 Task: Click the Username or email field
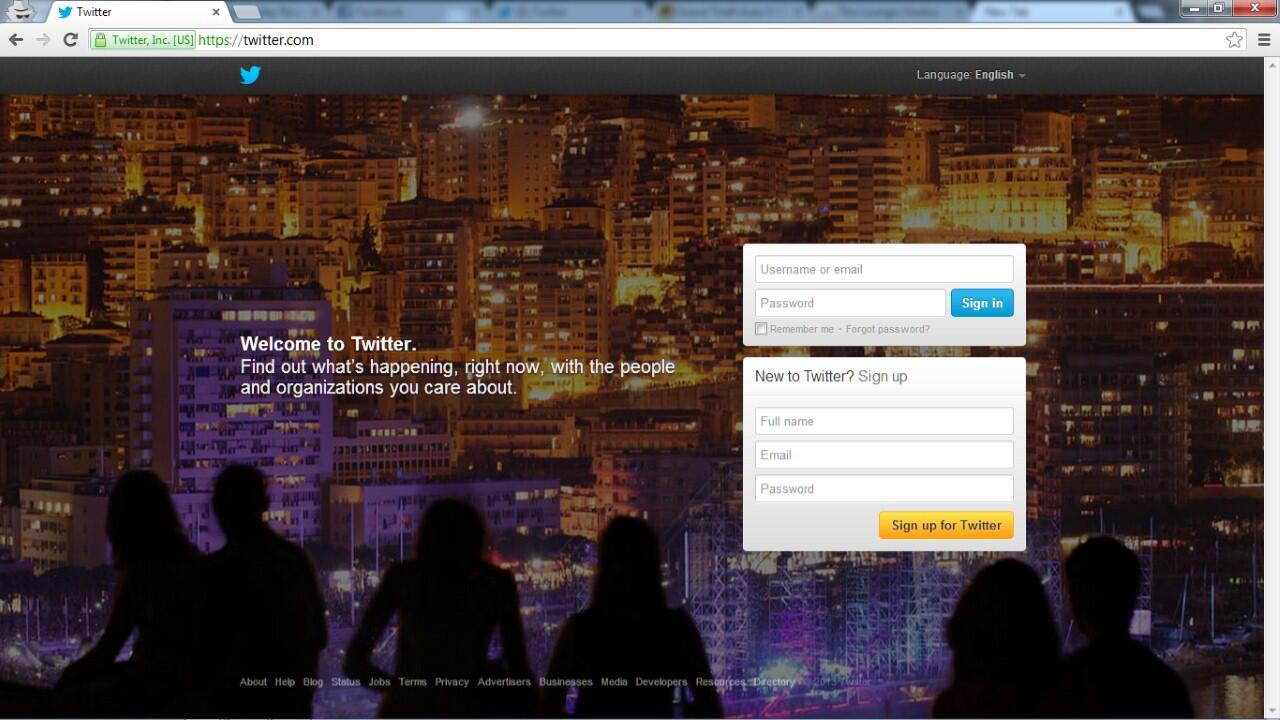[884, 269]
